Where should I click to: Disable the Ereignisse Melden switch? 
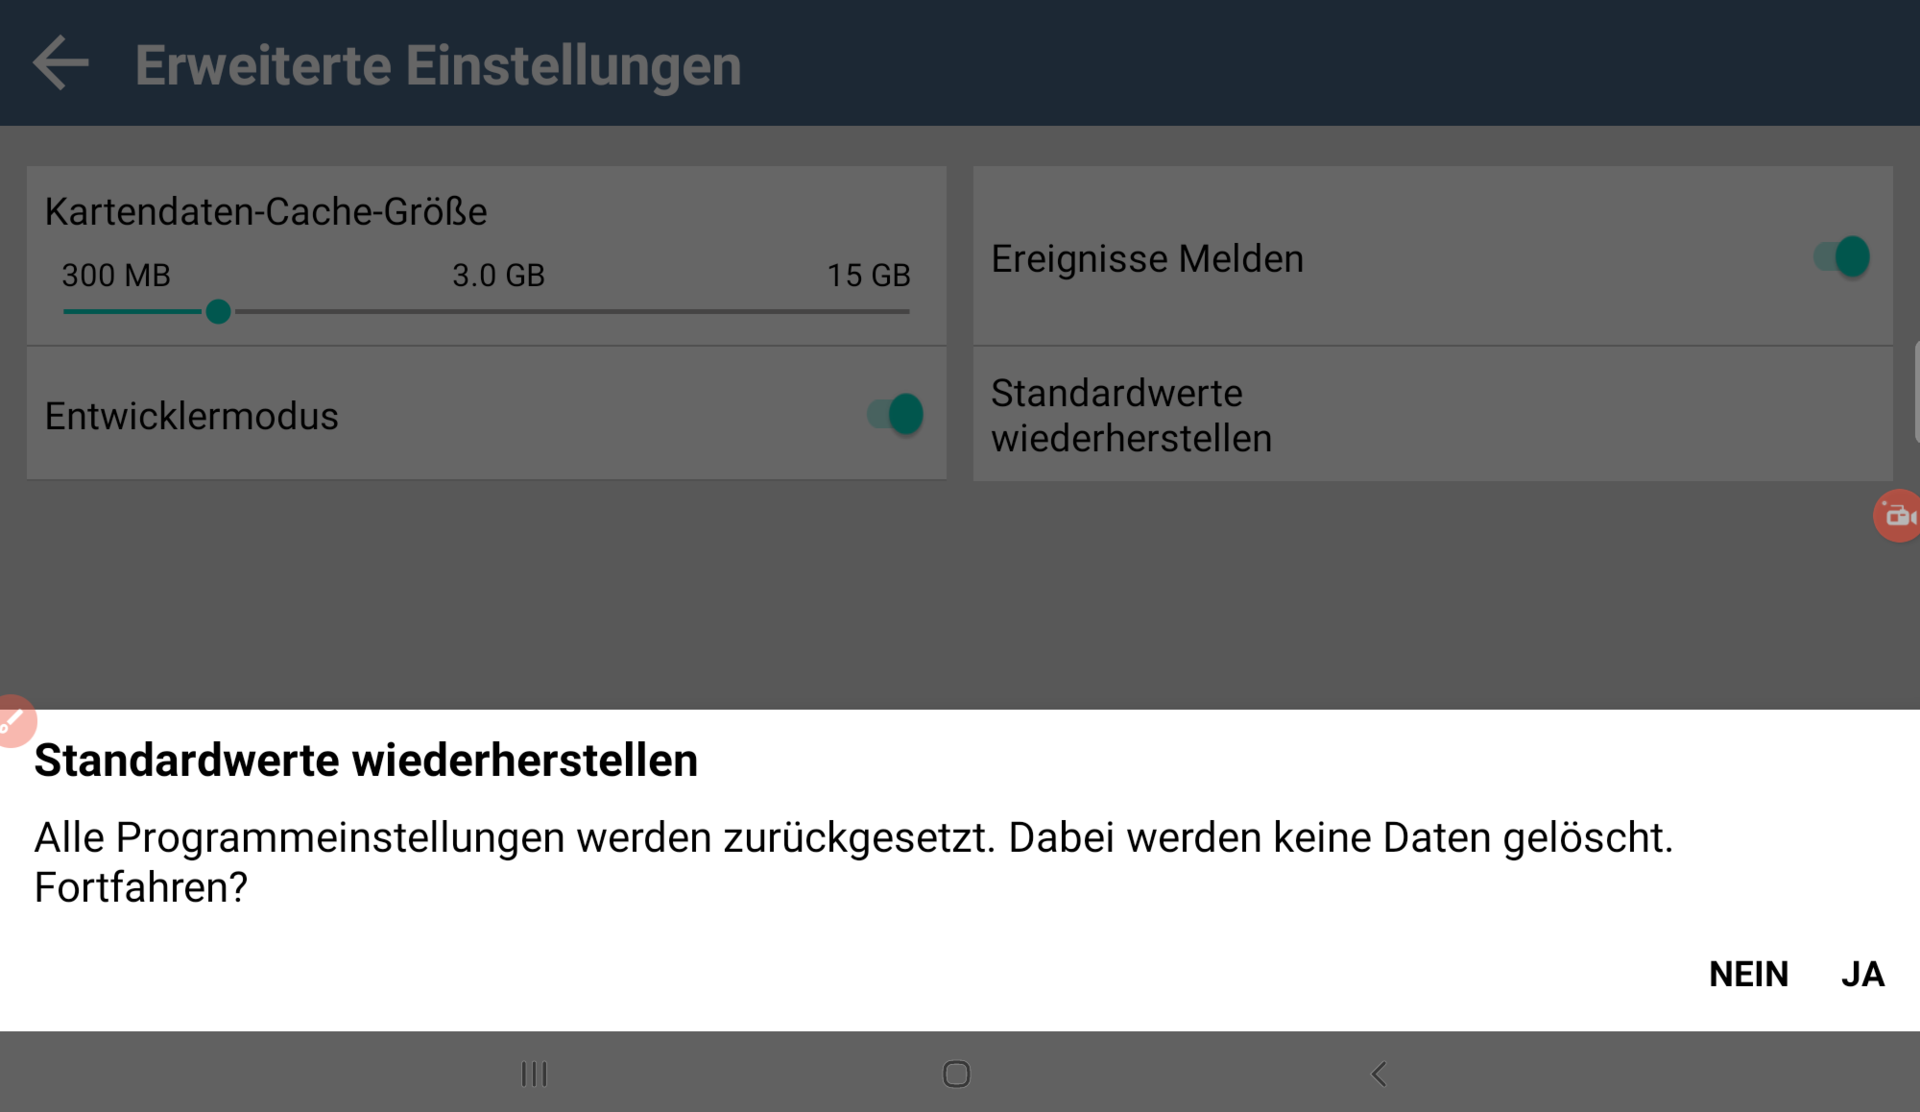pyautogui.click(x=1842, y=257)
